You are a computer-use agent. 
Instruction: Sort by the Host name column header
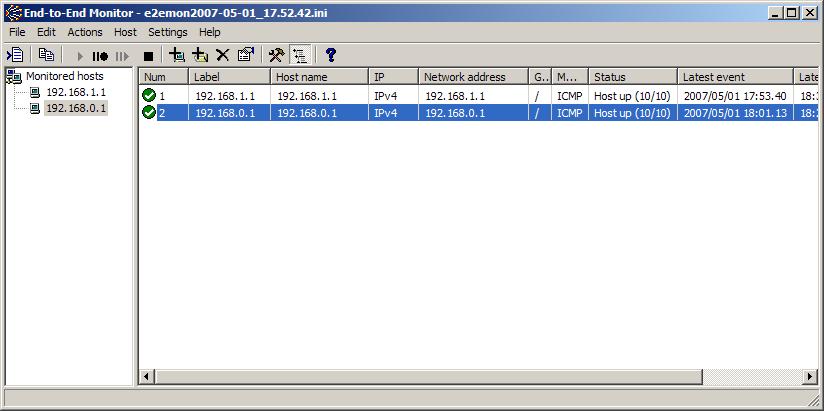(320, 77)
